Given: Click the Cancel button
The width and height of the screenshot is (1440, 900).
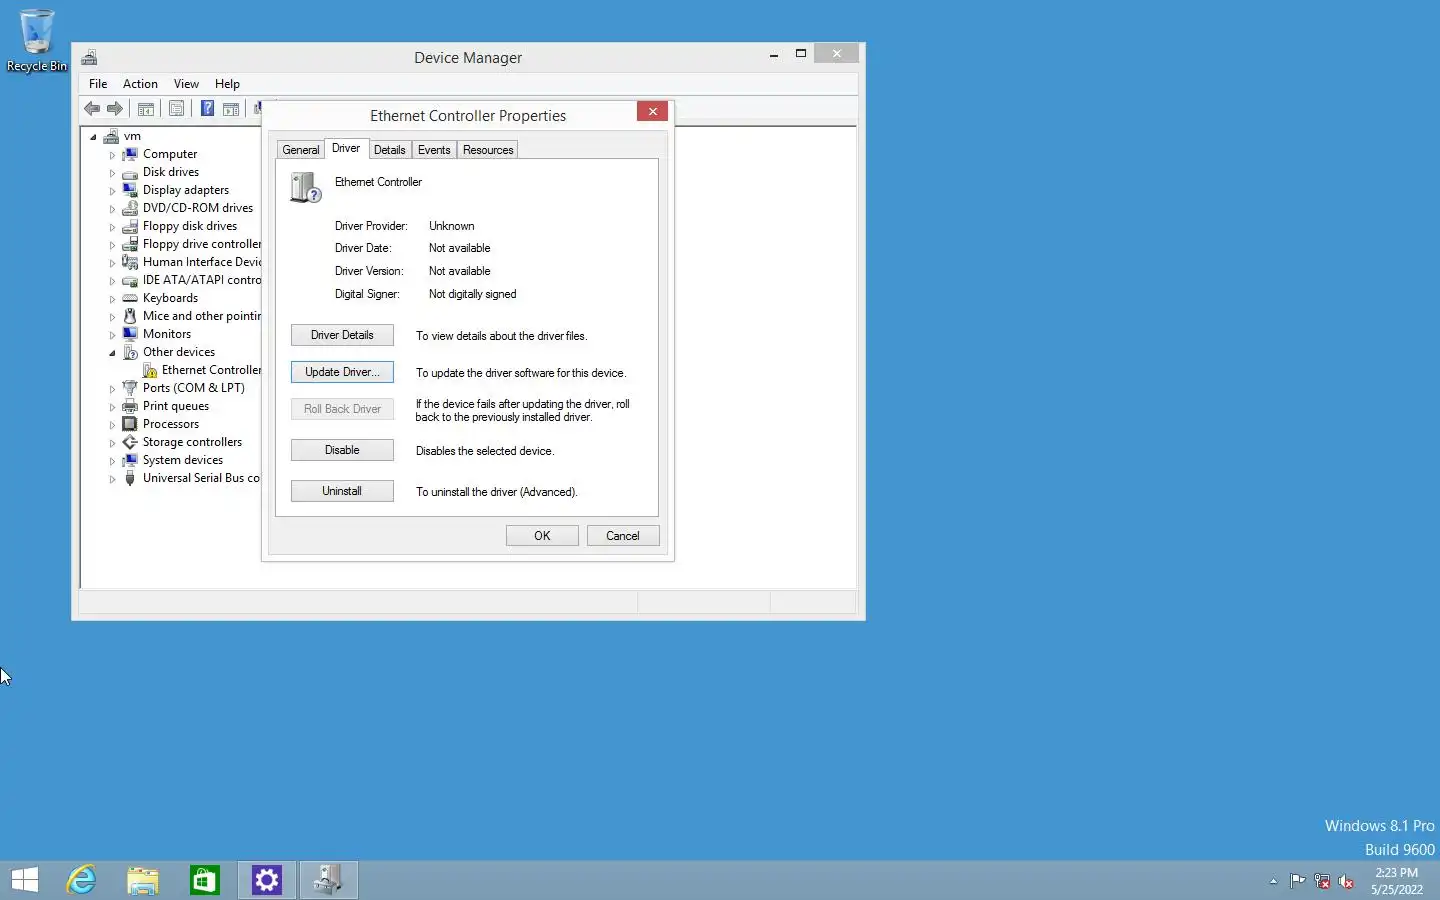Looking at the screenshot, I should point(623,536).
